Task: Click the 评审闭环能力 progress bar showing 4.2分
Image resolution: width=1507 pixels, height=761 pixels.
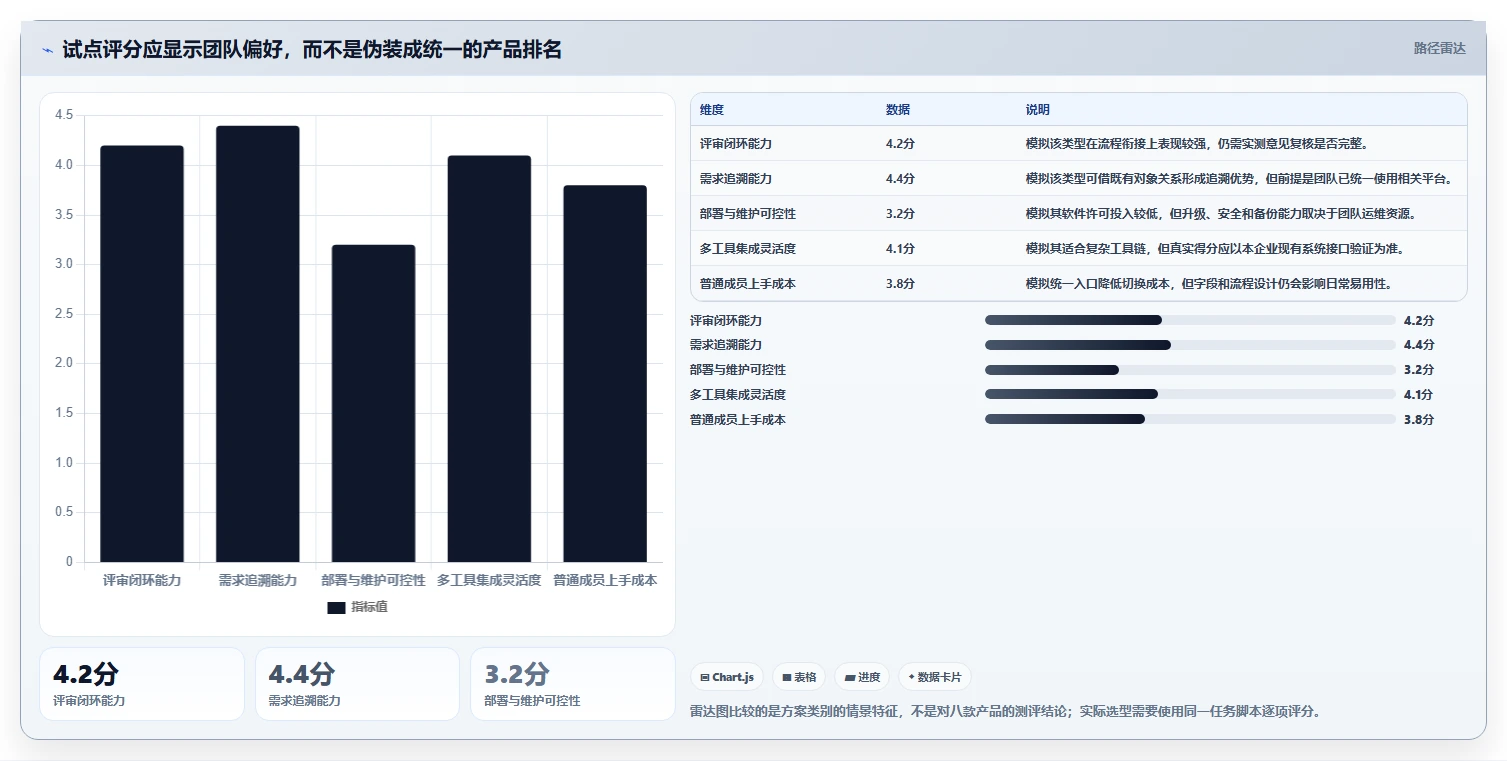Action: tap(1190, 320)
